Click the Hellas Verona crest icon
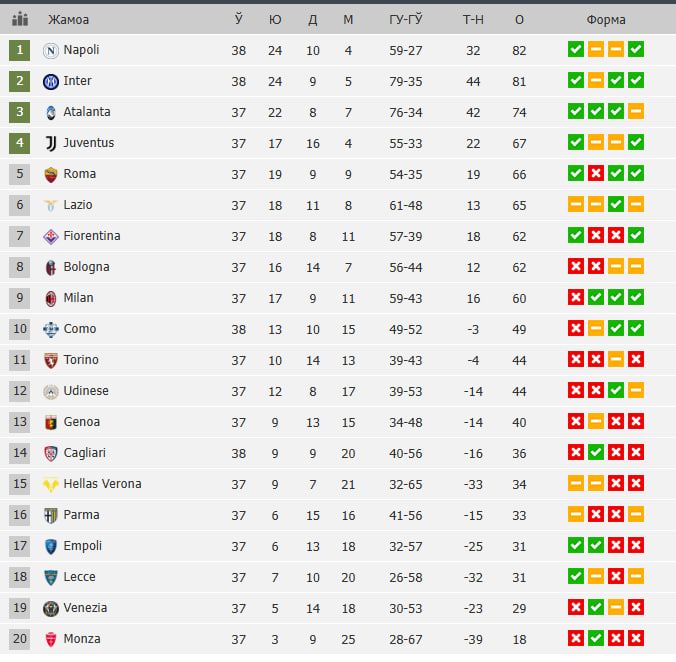 [51, 485]
